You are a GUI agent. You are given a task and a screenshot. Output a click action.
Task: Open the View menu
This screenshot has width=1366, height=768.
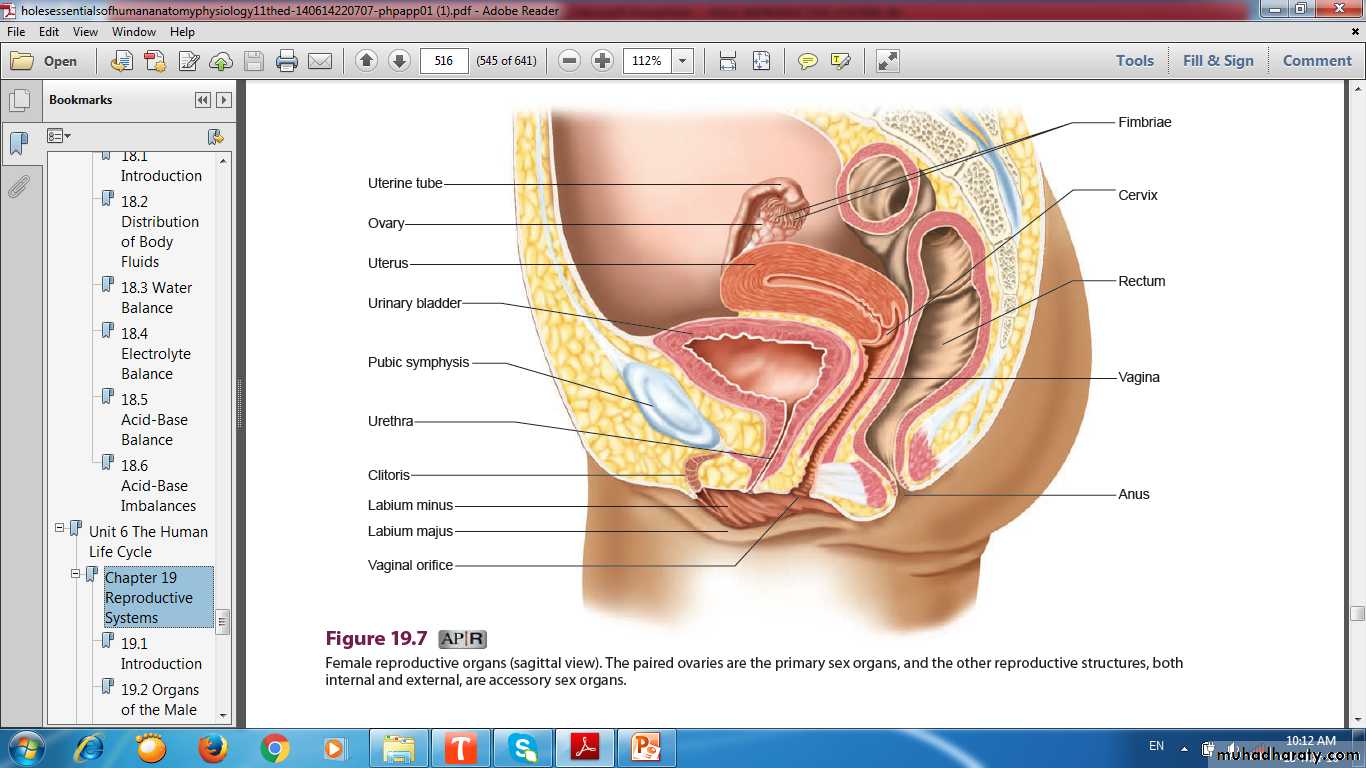[85, 32]
